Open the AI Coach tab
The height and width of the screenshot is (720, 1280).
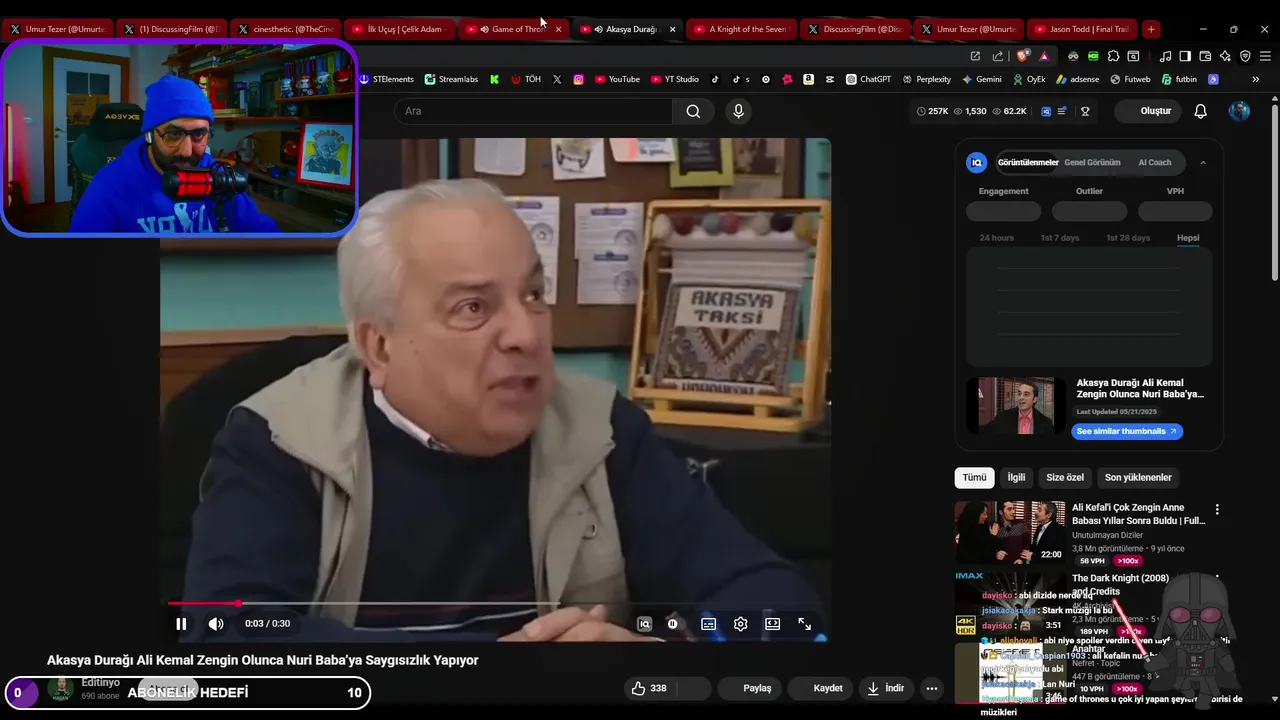coord(1155,162)
